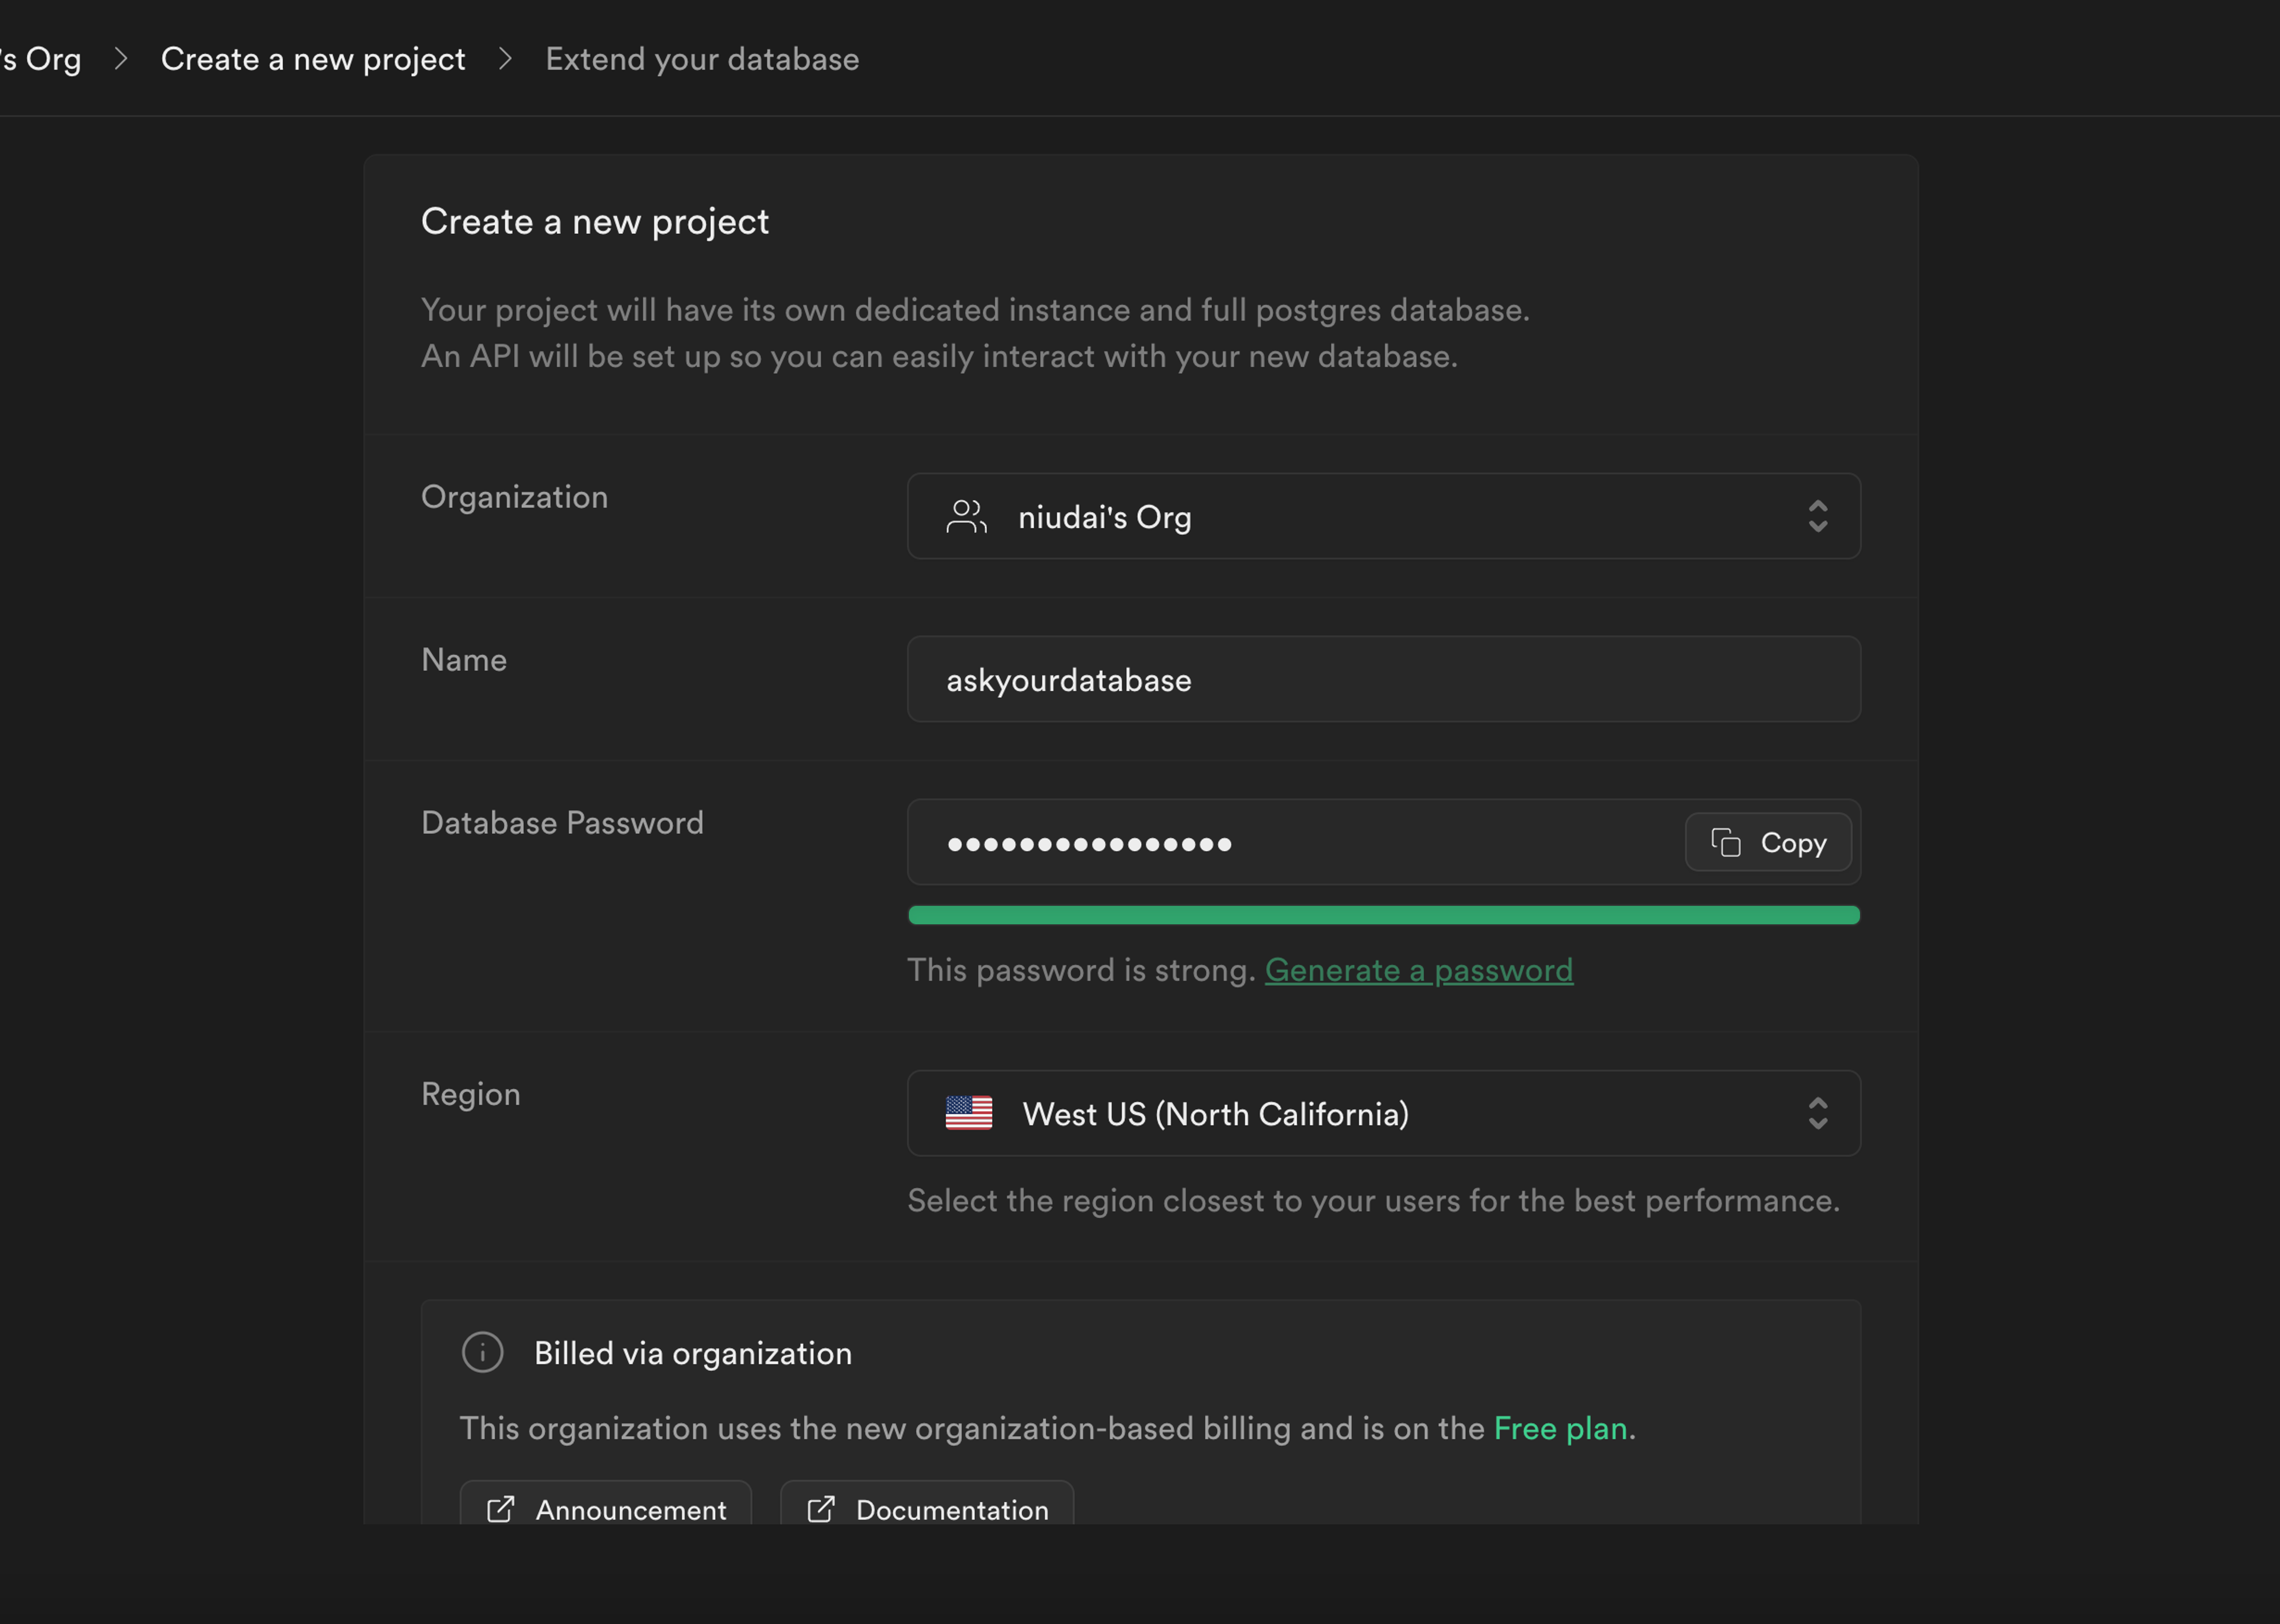2280x1624 pixels.
Task: Open the Organization dropdown arrows
Action: [1817, 516]
